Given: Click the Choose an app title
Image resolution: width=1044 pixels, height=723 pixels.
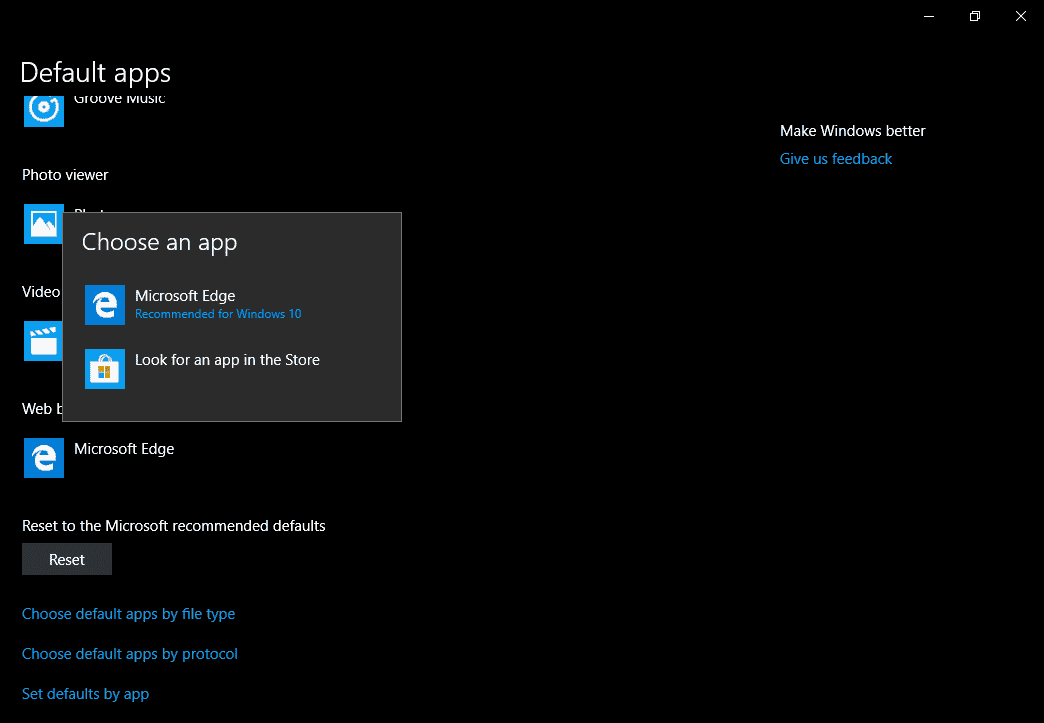Looking at the screenshot, I should coord(159,242).
